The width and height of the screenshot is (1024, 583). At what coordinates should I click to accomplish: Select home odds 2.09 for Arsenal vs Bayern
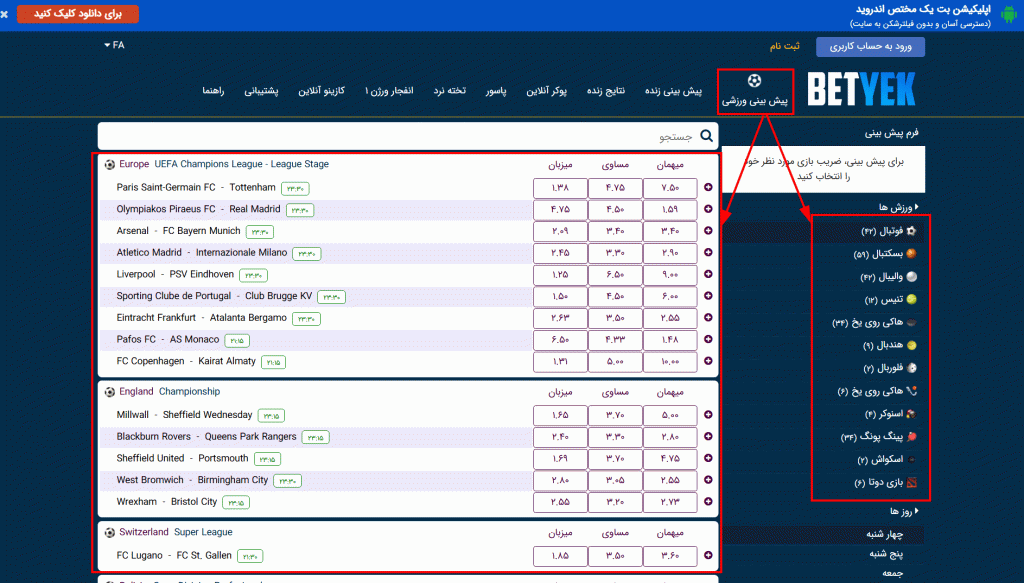(560, 231)
